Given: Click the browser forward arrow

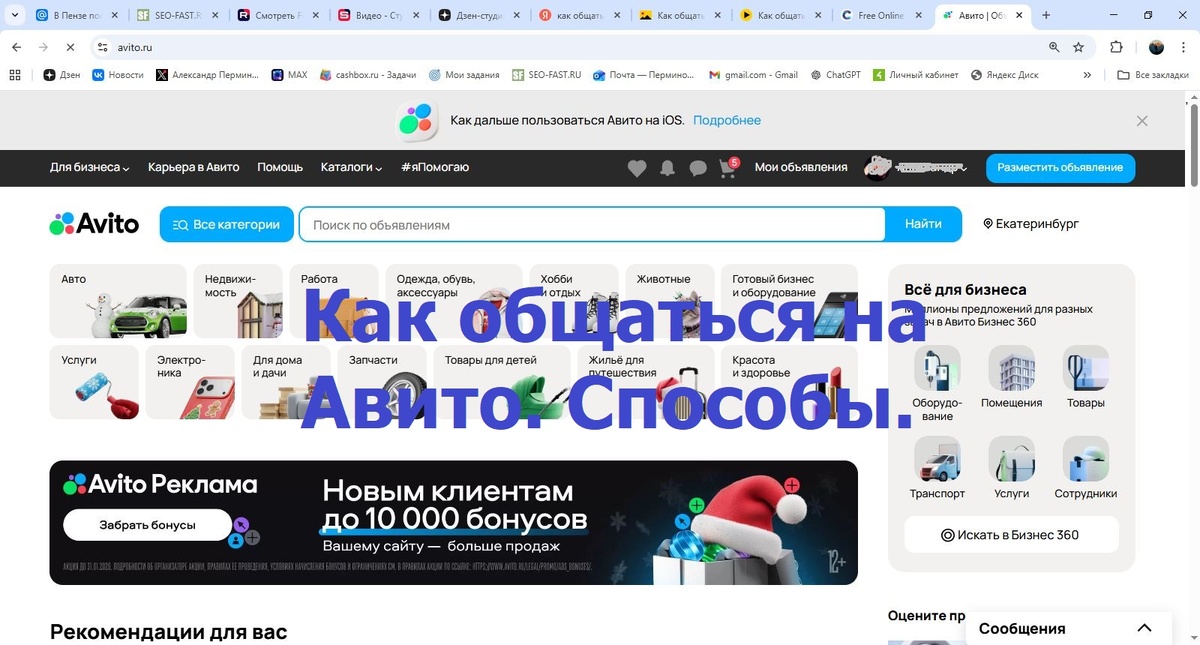Looking at the screenshot, I should pos(43,47).
